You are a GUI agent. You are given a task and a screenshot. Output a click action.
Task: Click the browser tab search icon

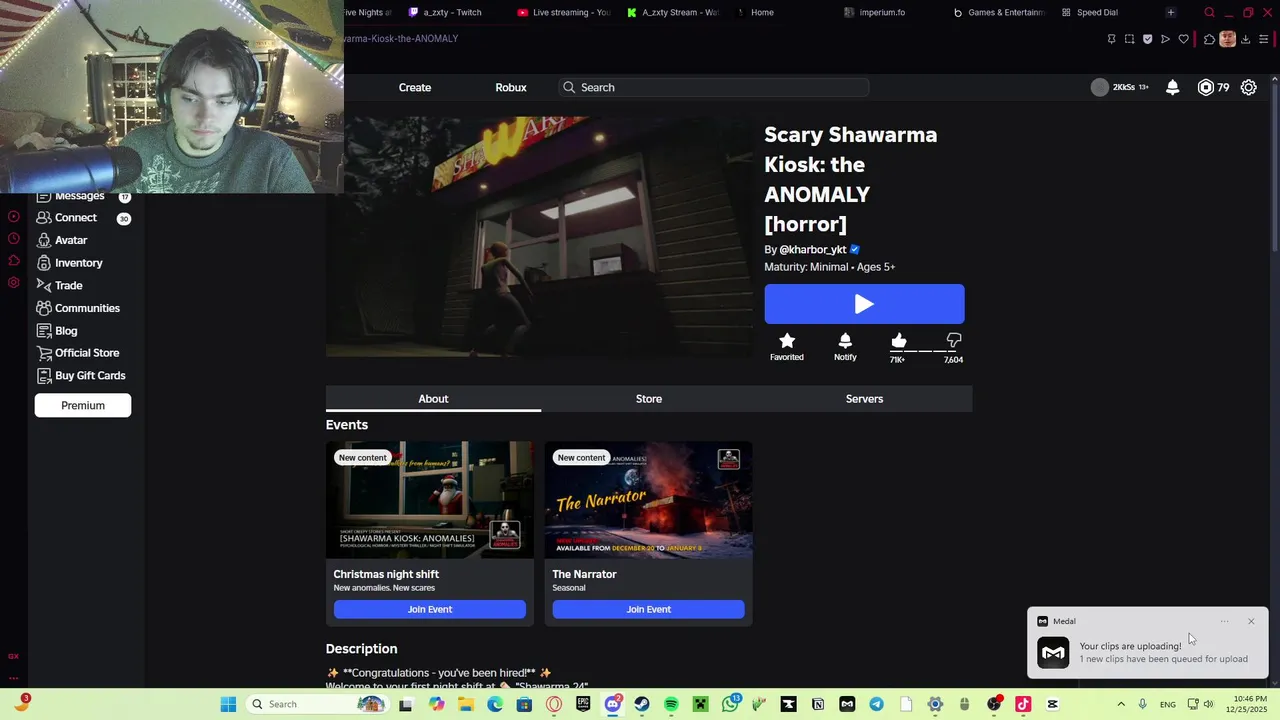(1209, 12)
